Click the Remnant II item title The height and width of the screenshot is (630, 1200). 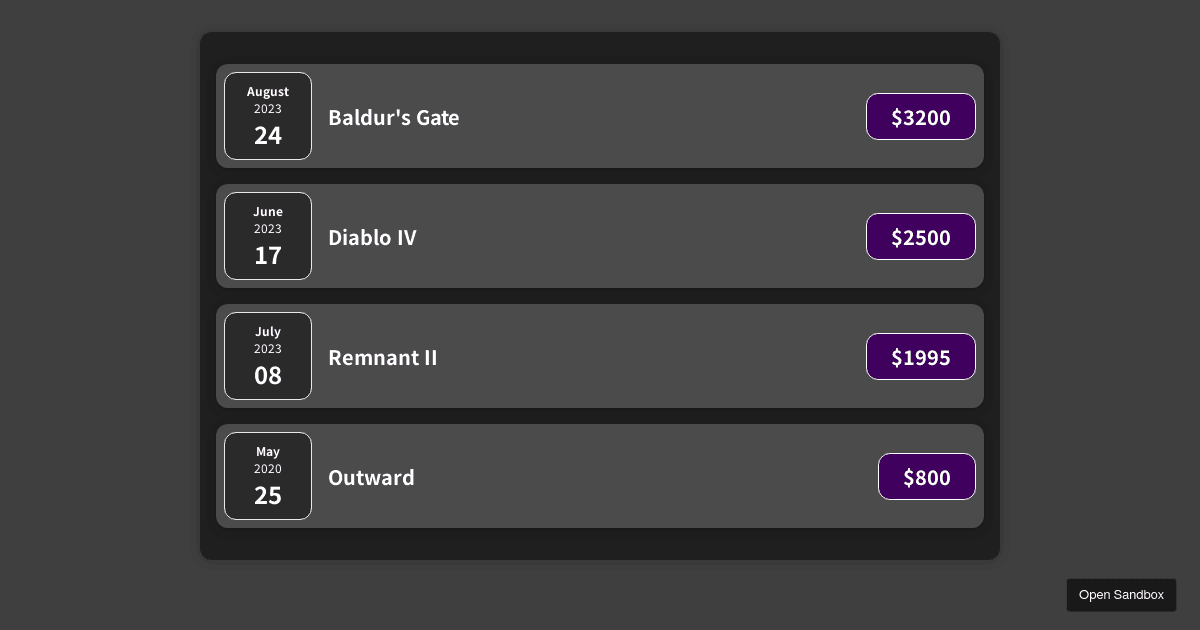click(382, 357)
